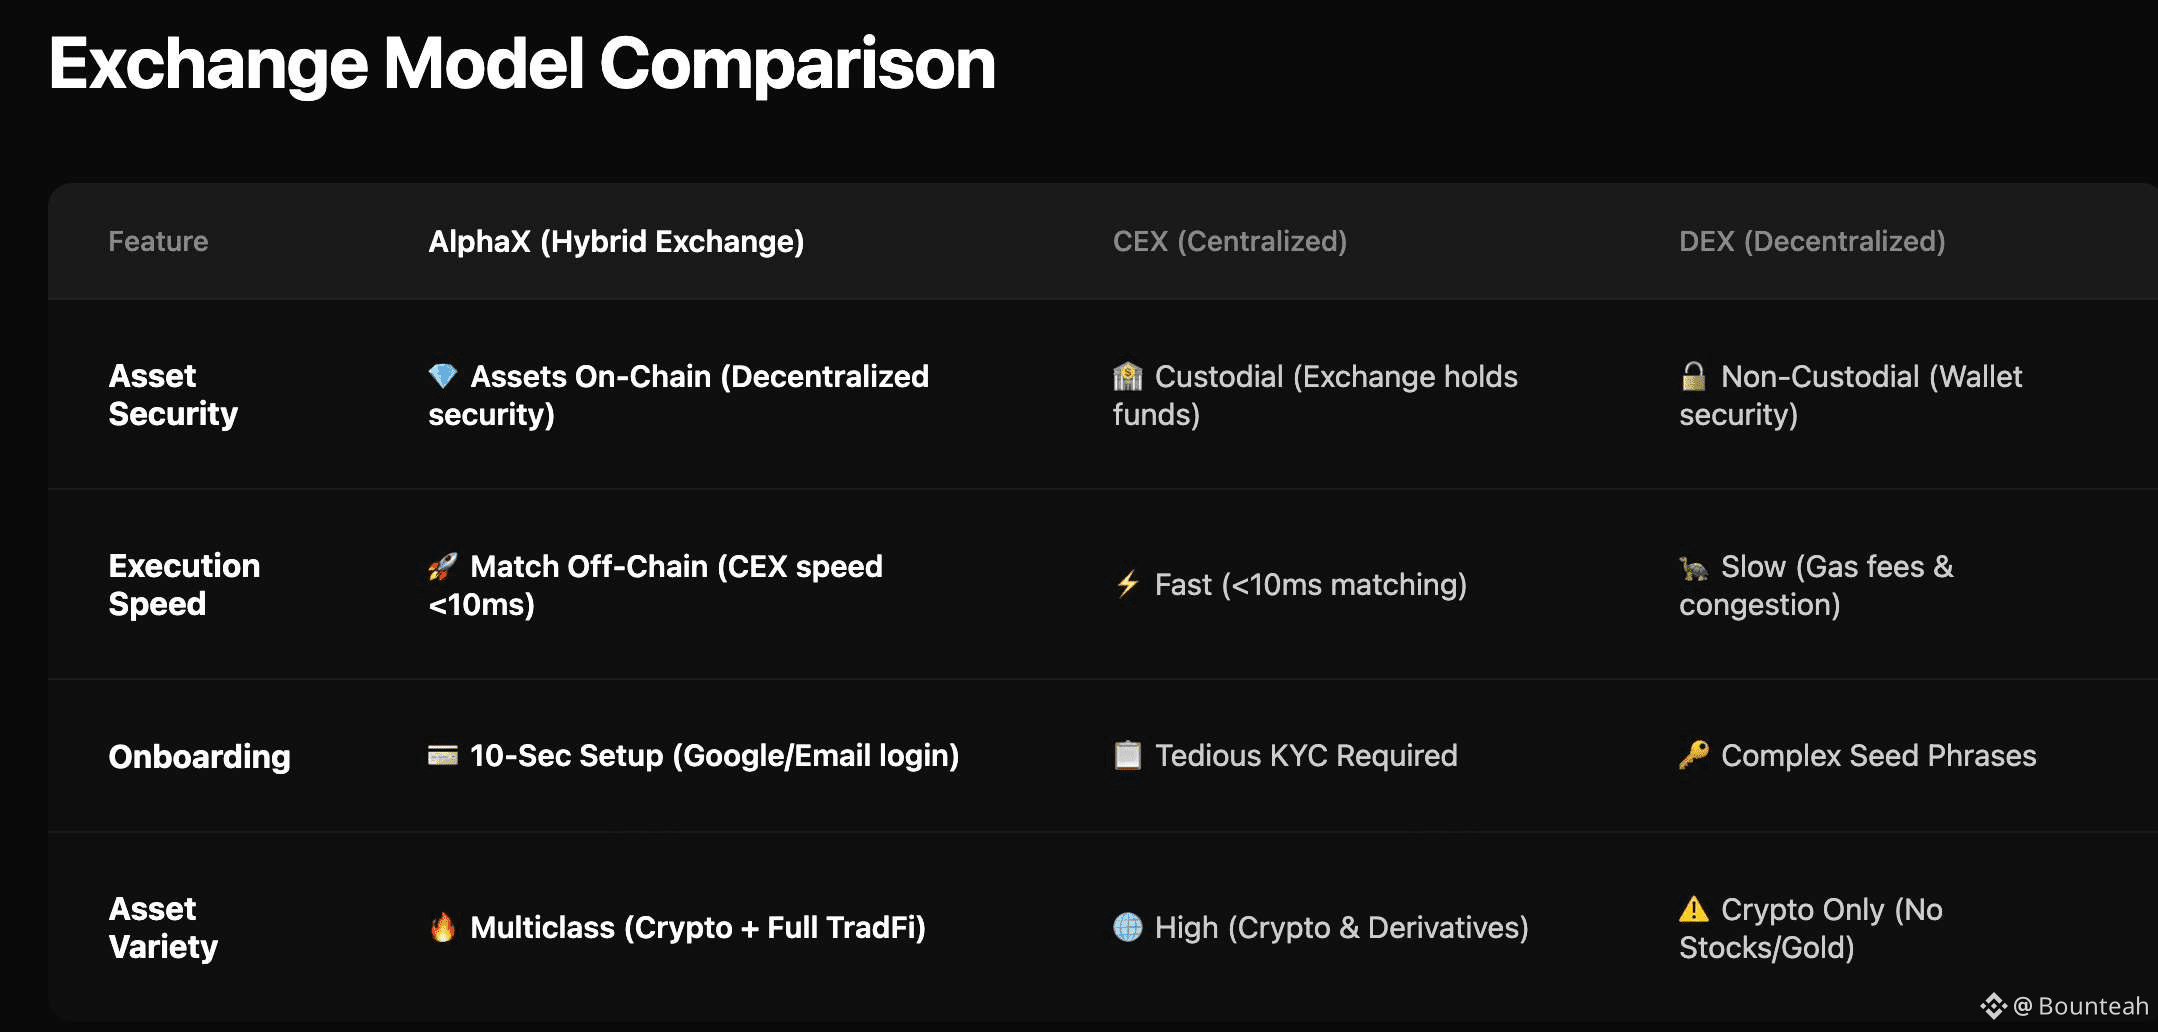Click the fire icon next to Multiclass

pos(442,927)
